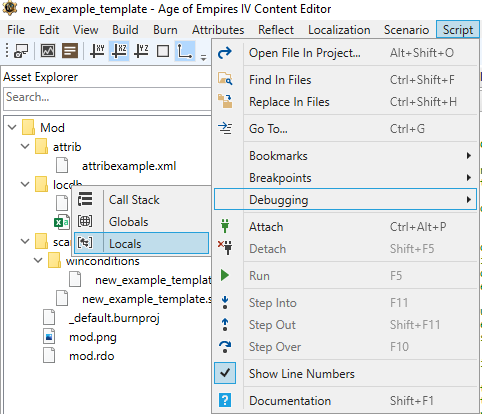Toggle the axis corner toolbar button
Viewport: 482px width, 414px height.
pyautogui.click(x=185, y=51)
